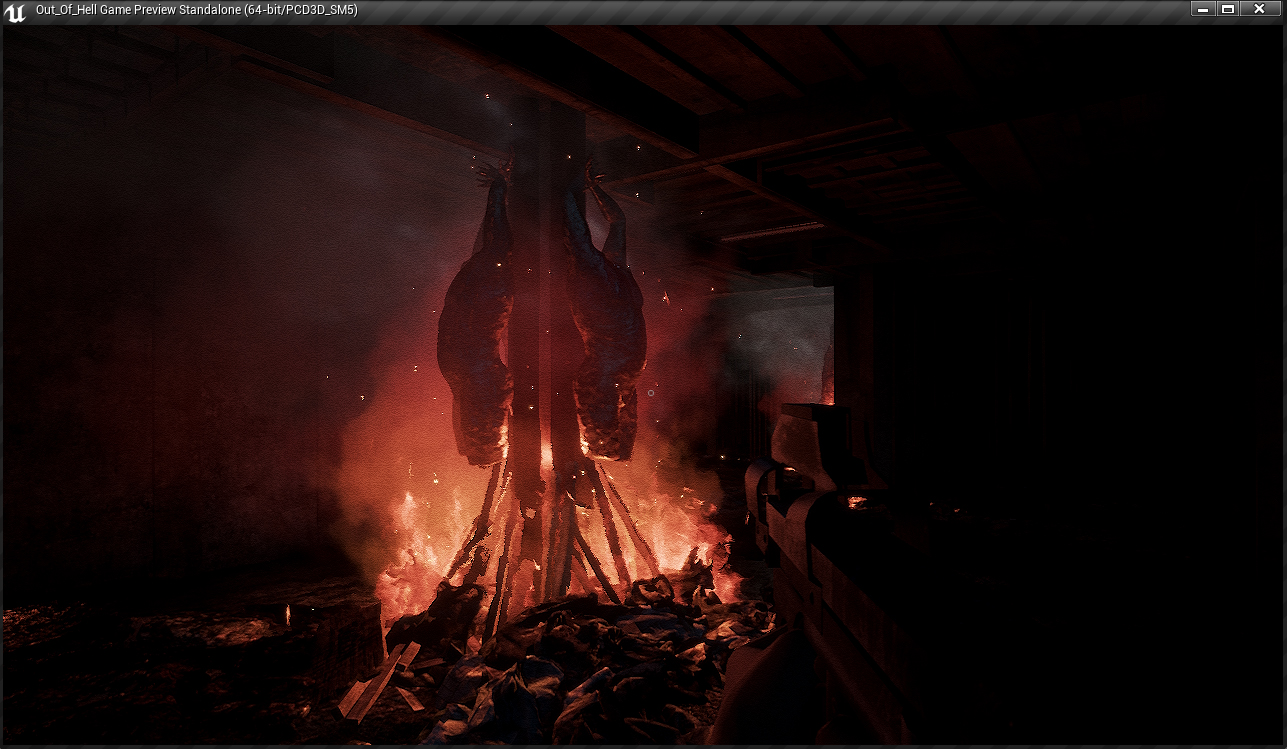Click the first-person gun in hand
Viewport: 1287px width, 749px height.
[820, 560]
